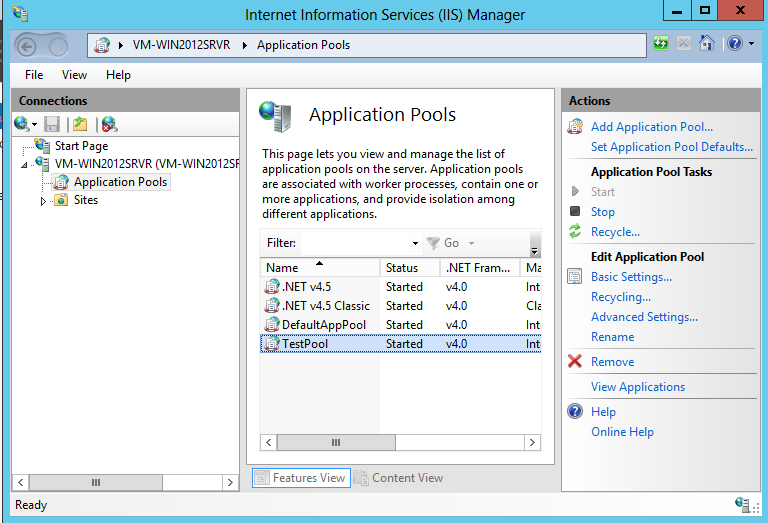Open the File menu
The width and height of the screenshot is (768, 523).
(34, 75)
